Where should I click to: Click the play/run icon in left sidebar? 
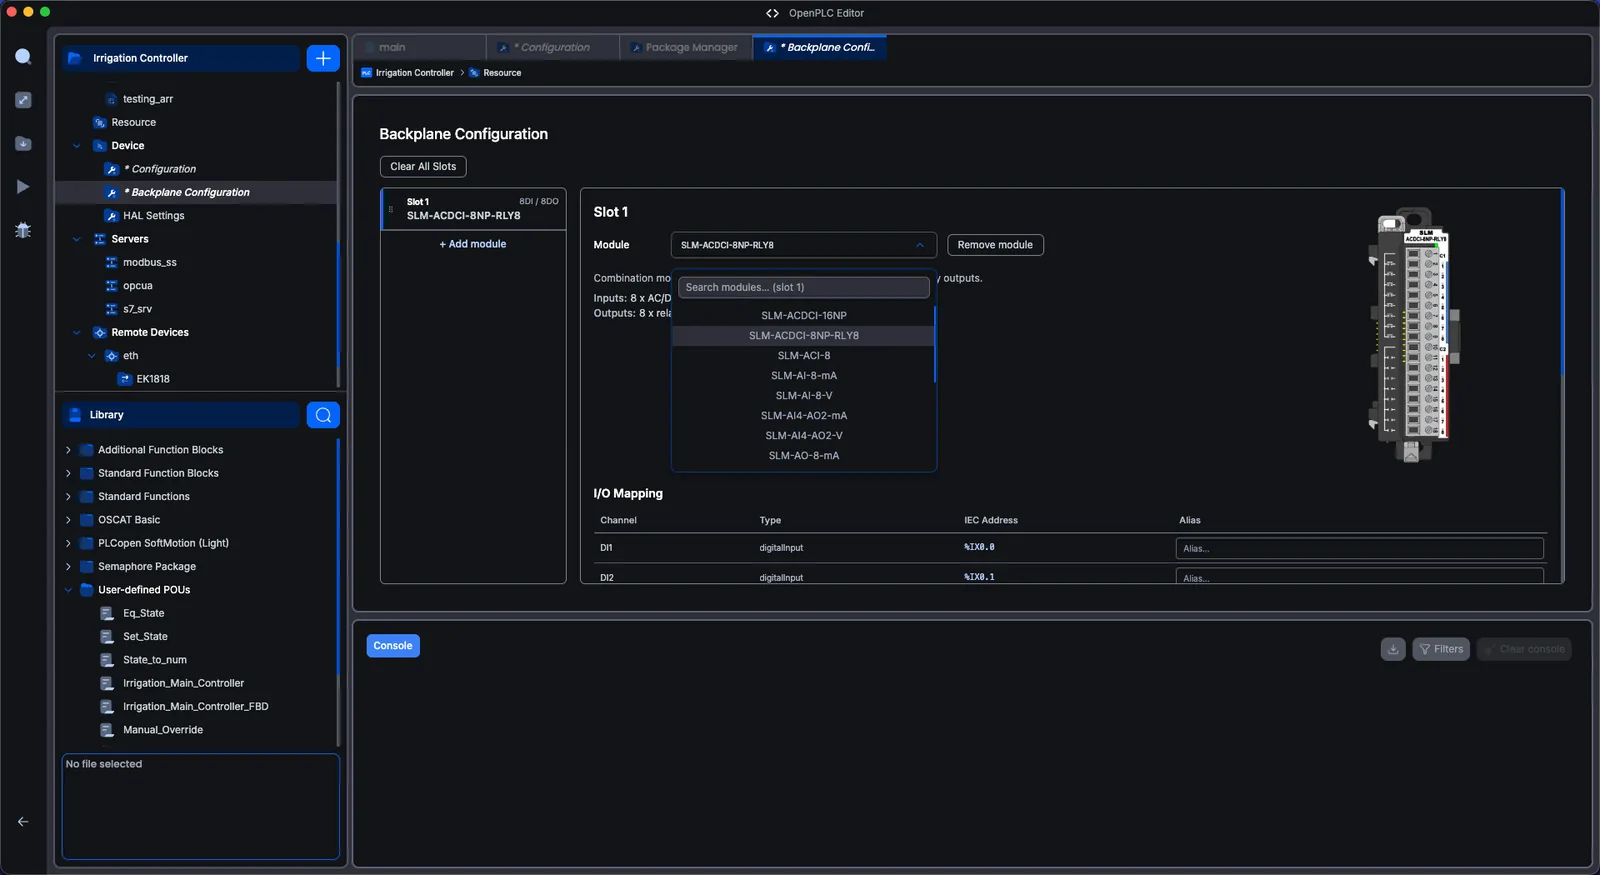click(x=23, y=187)
